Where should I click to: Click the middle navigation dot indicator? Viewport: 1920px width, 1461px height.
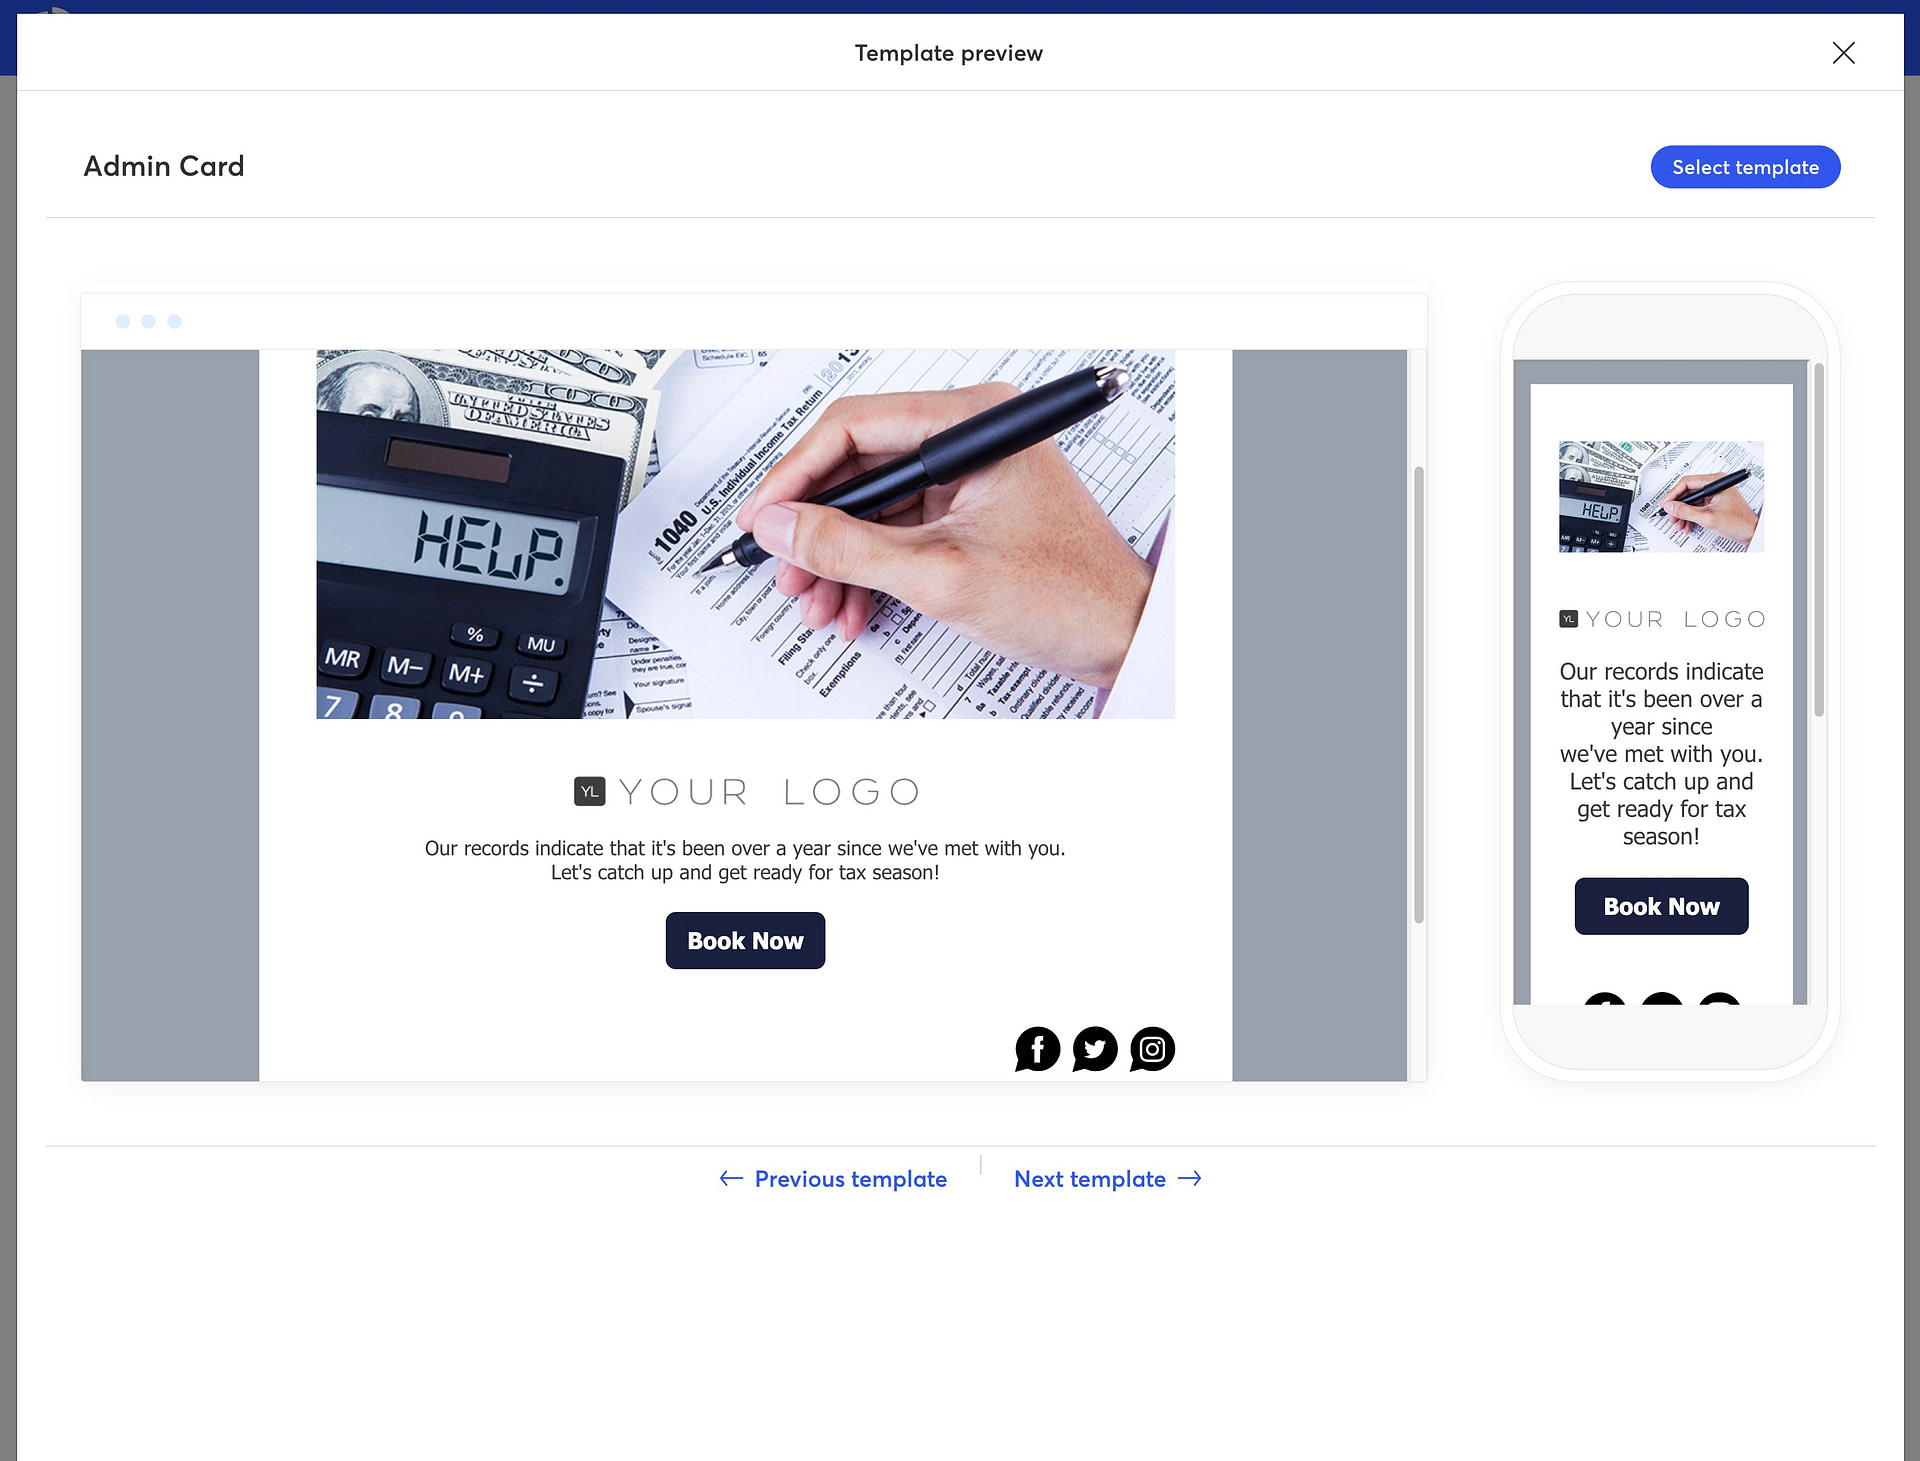click(150, 321)
